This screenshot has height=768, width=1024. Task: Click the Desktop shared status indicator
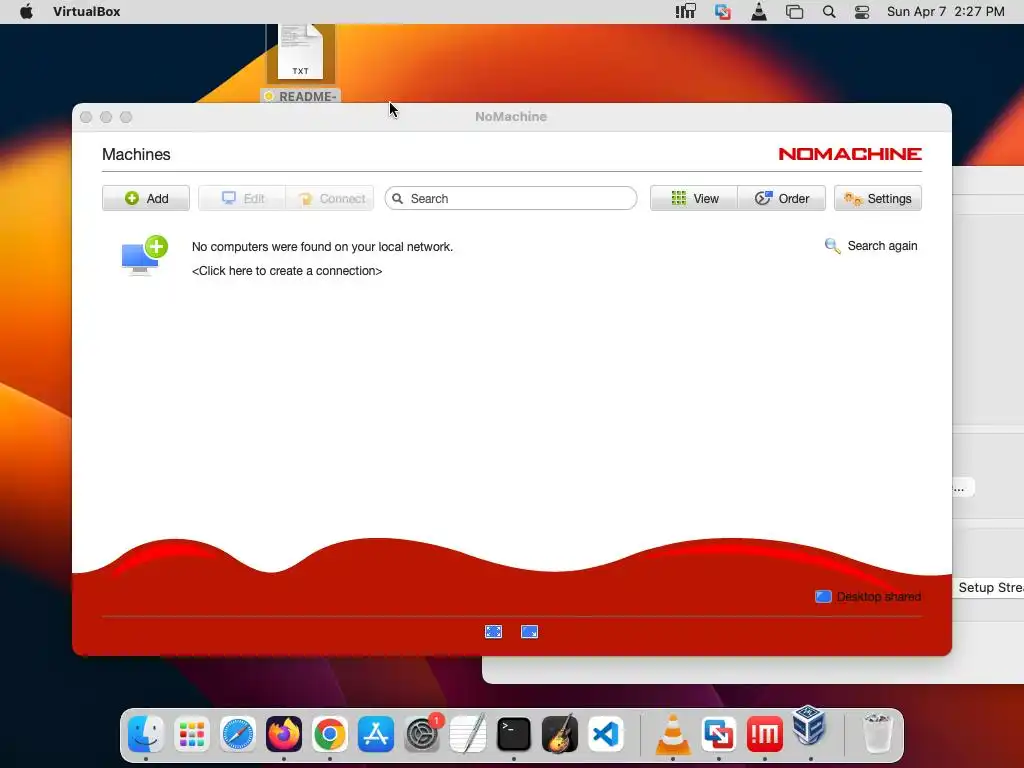pyautogui.click(x=868, y=597)
